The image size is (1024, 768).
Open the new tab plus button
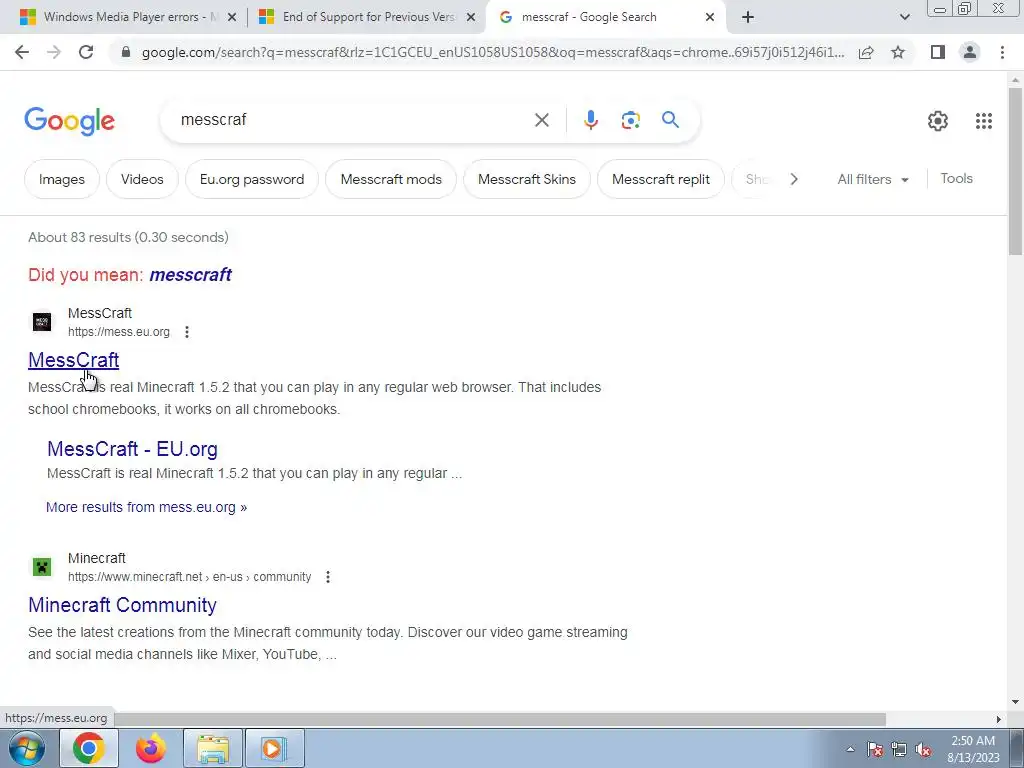[748, 18]
